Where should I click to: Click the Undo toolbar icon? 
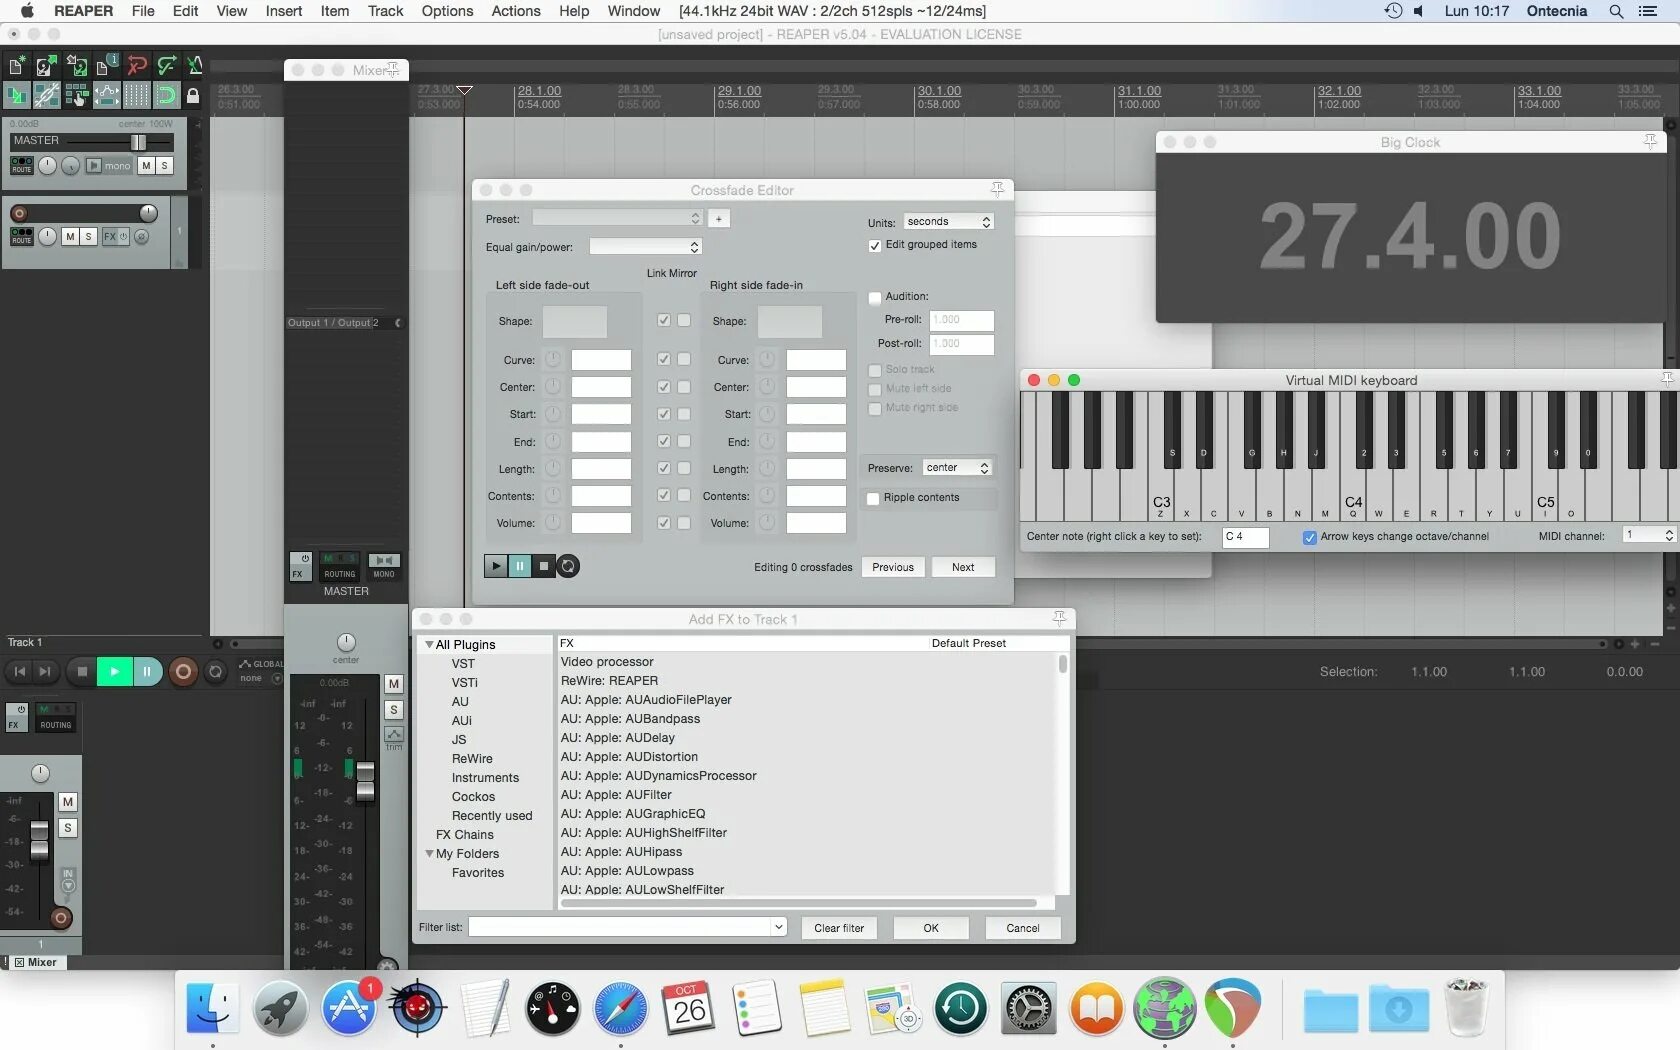click(x=136, y=66)
